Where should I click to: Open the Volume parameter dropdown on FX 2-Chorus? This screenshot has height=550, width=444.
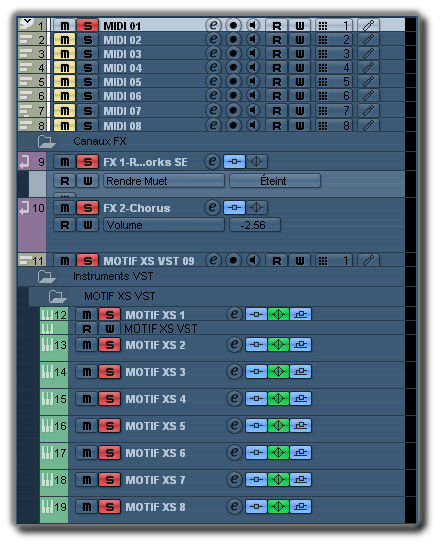point(164,225)
